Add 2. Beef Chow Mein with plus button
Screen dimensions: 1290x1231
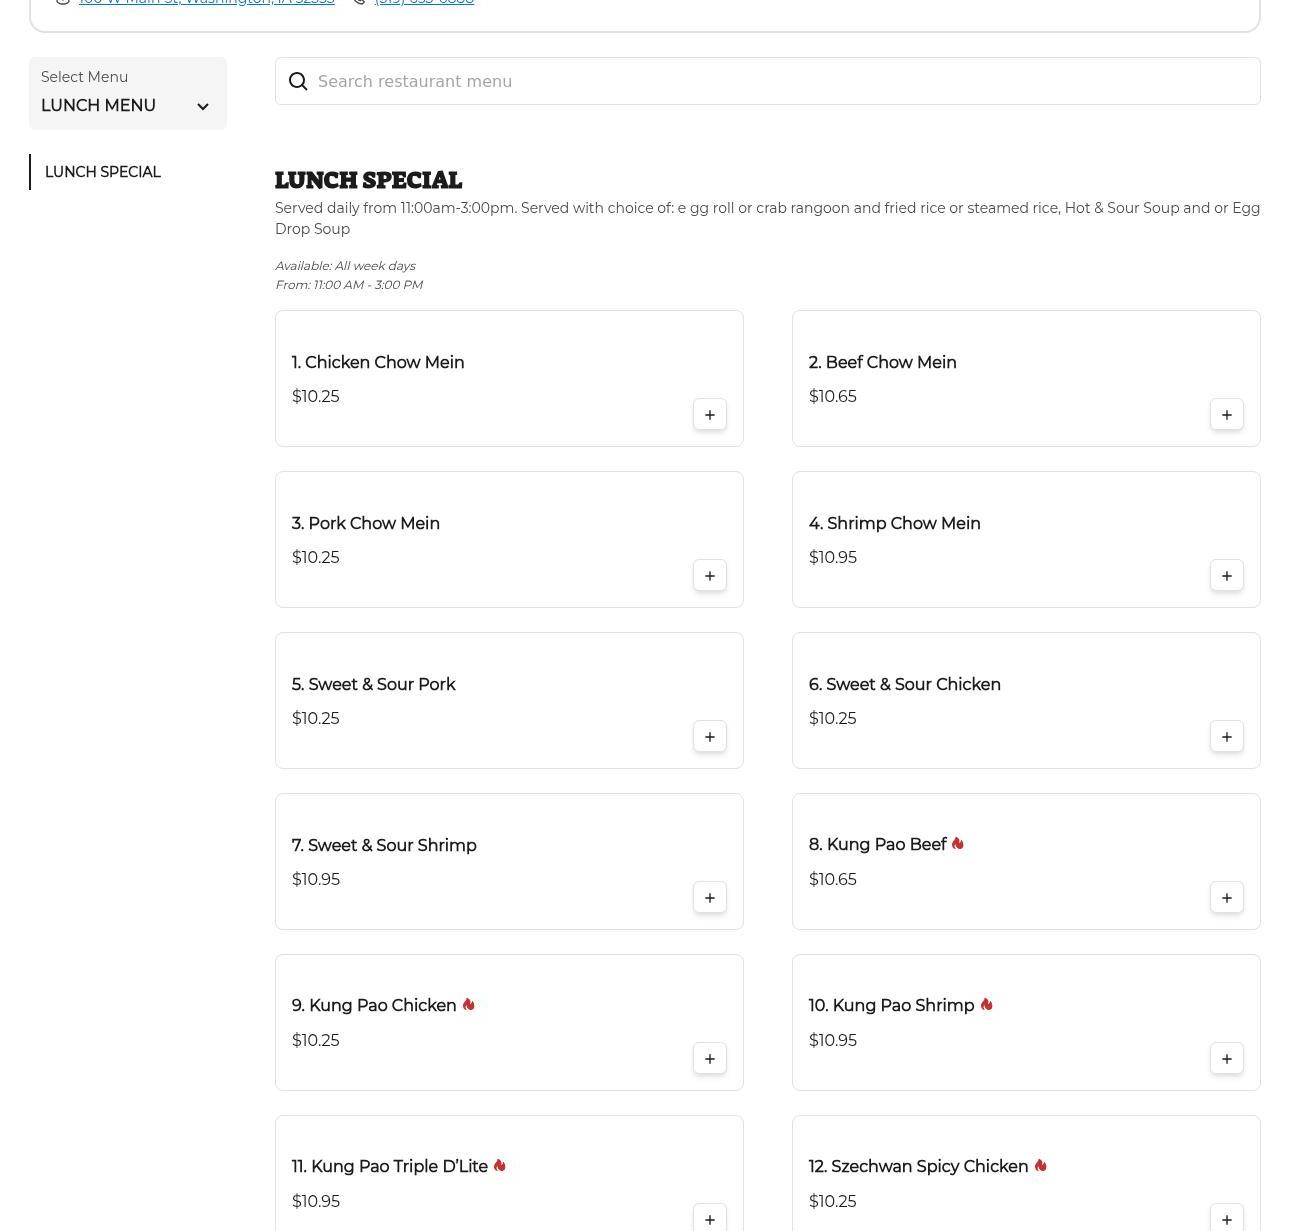click(1227, 415)
